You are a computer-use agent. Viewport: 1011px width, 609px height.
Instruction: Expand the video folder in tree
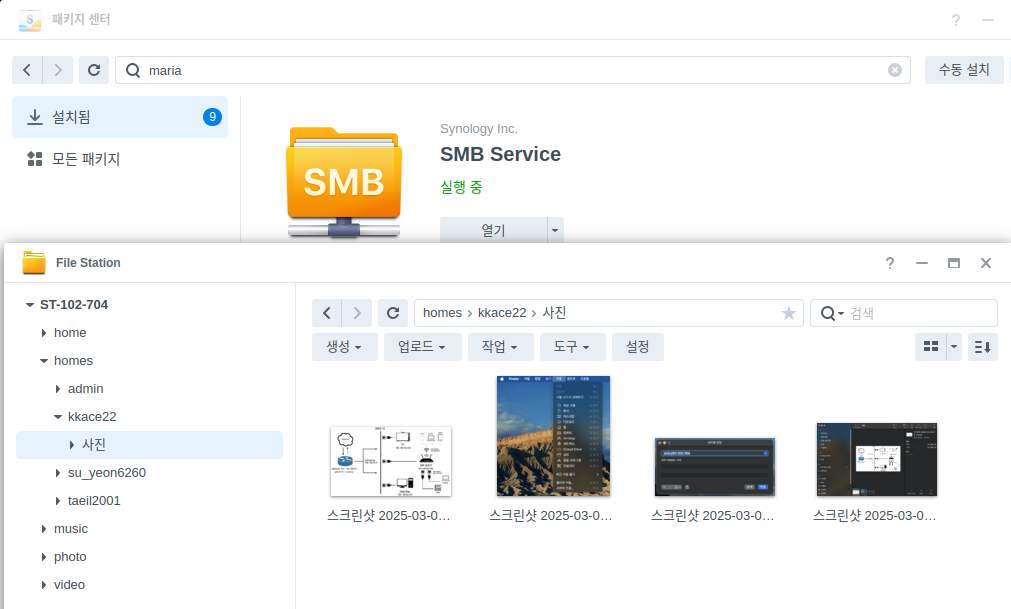pyautogui.click(x=44, y=585)
